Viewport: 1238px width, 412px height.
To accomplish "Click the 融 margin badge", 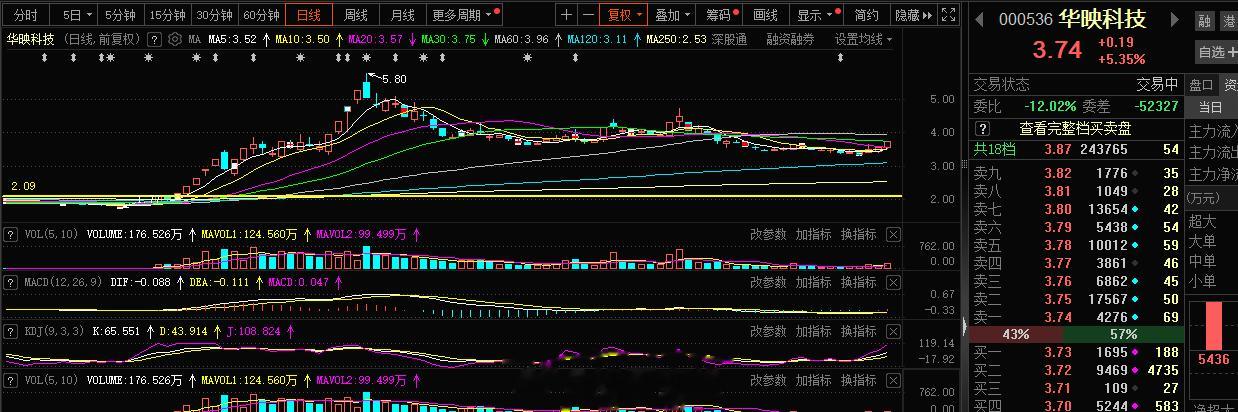I will (1204, 21).
